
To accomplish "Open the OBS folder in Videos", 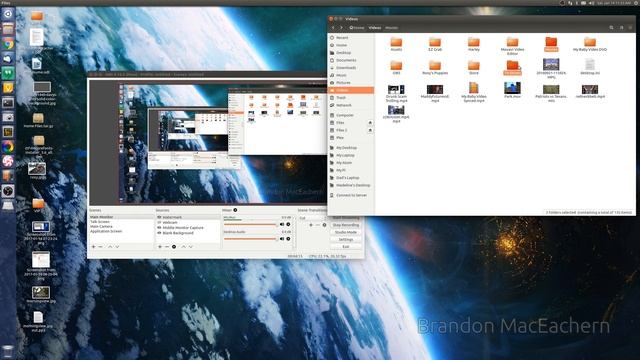I will [396, 68].
